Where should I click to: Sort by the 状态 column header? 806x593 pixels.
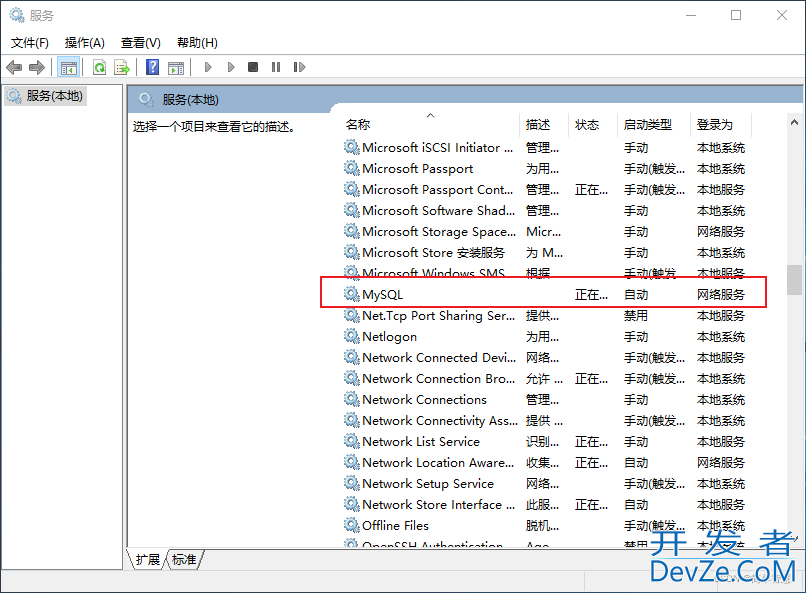click(593, 124)
